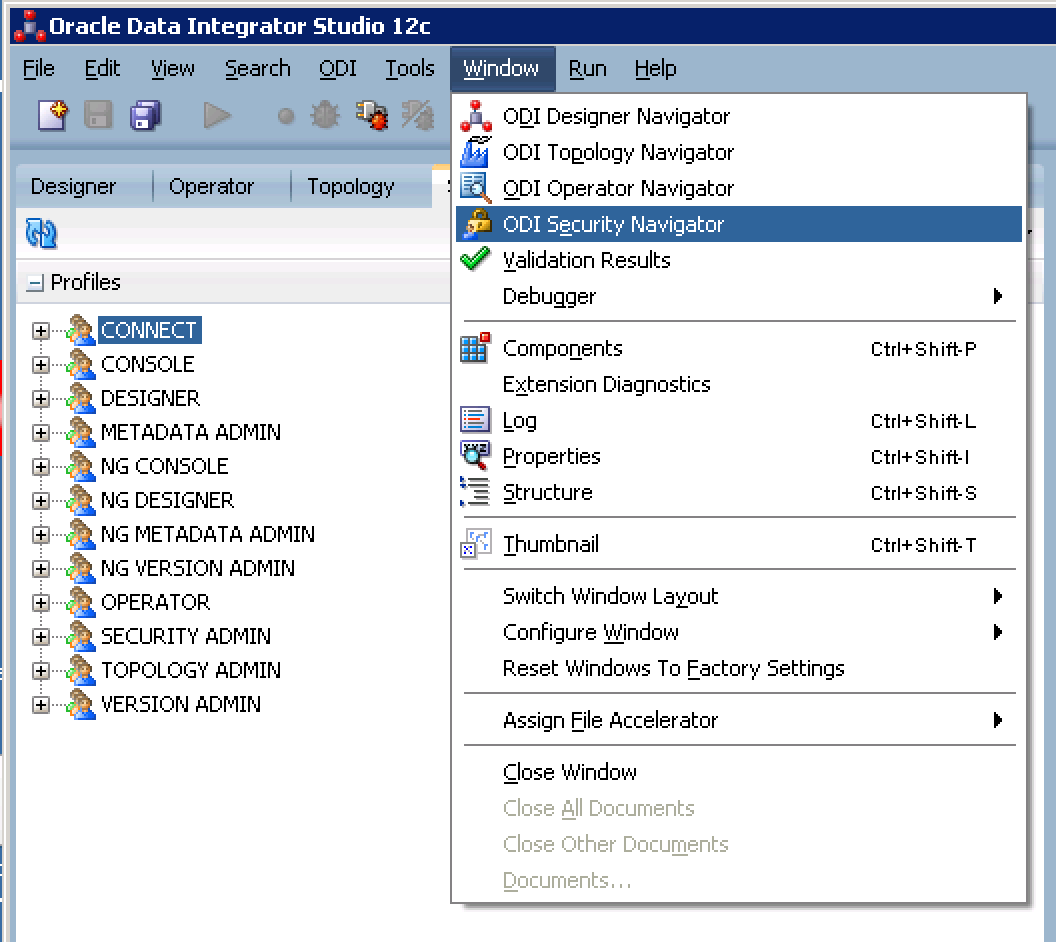Open the Components window entry
Image resolution: width=1056 pixels, height=942 pixels.
[562, 349]
